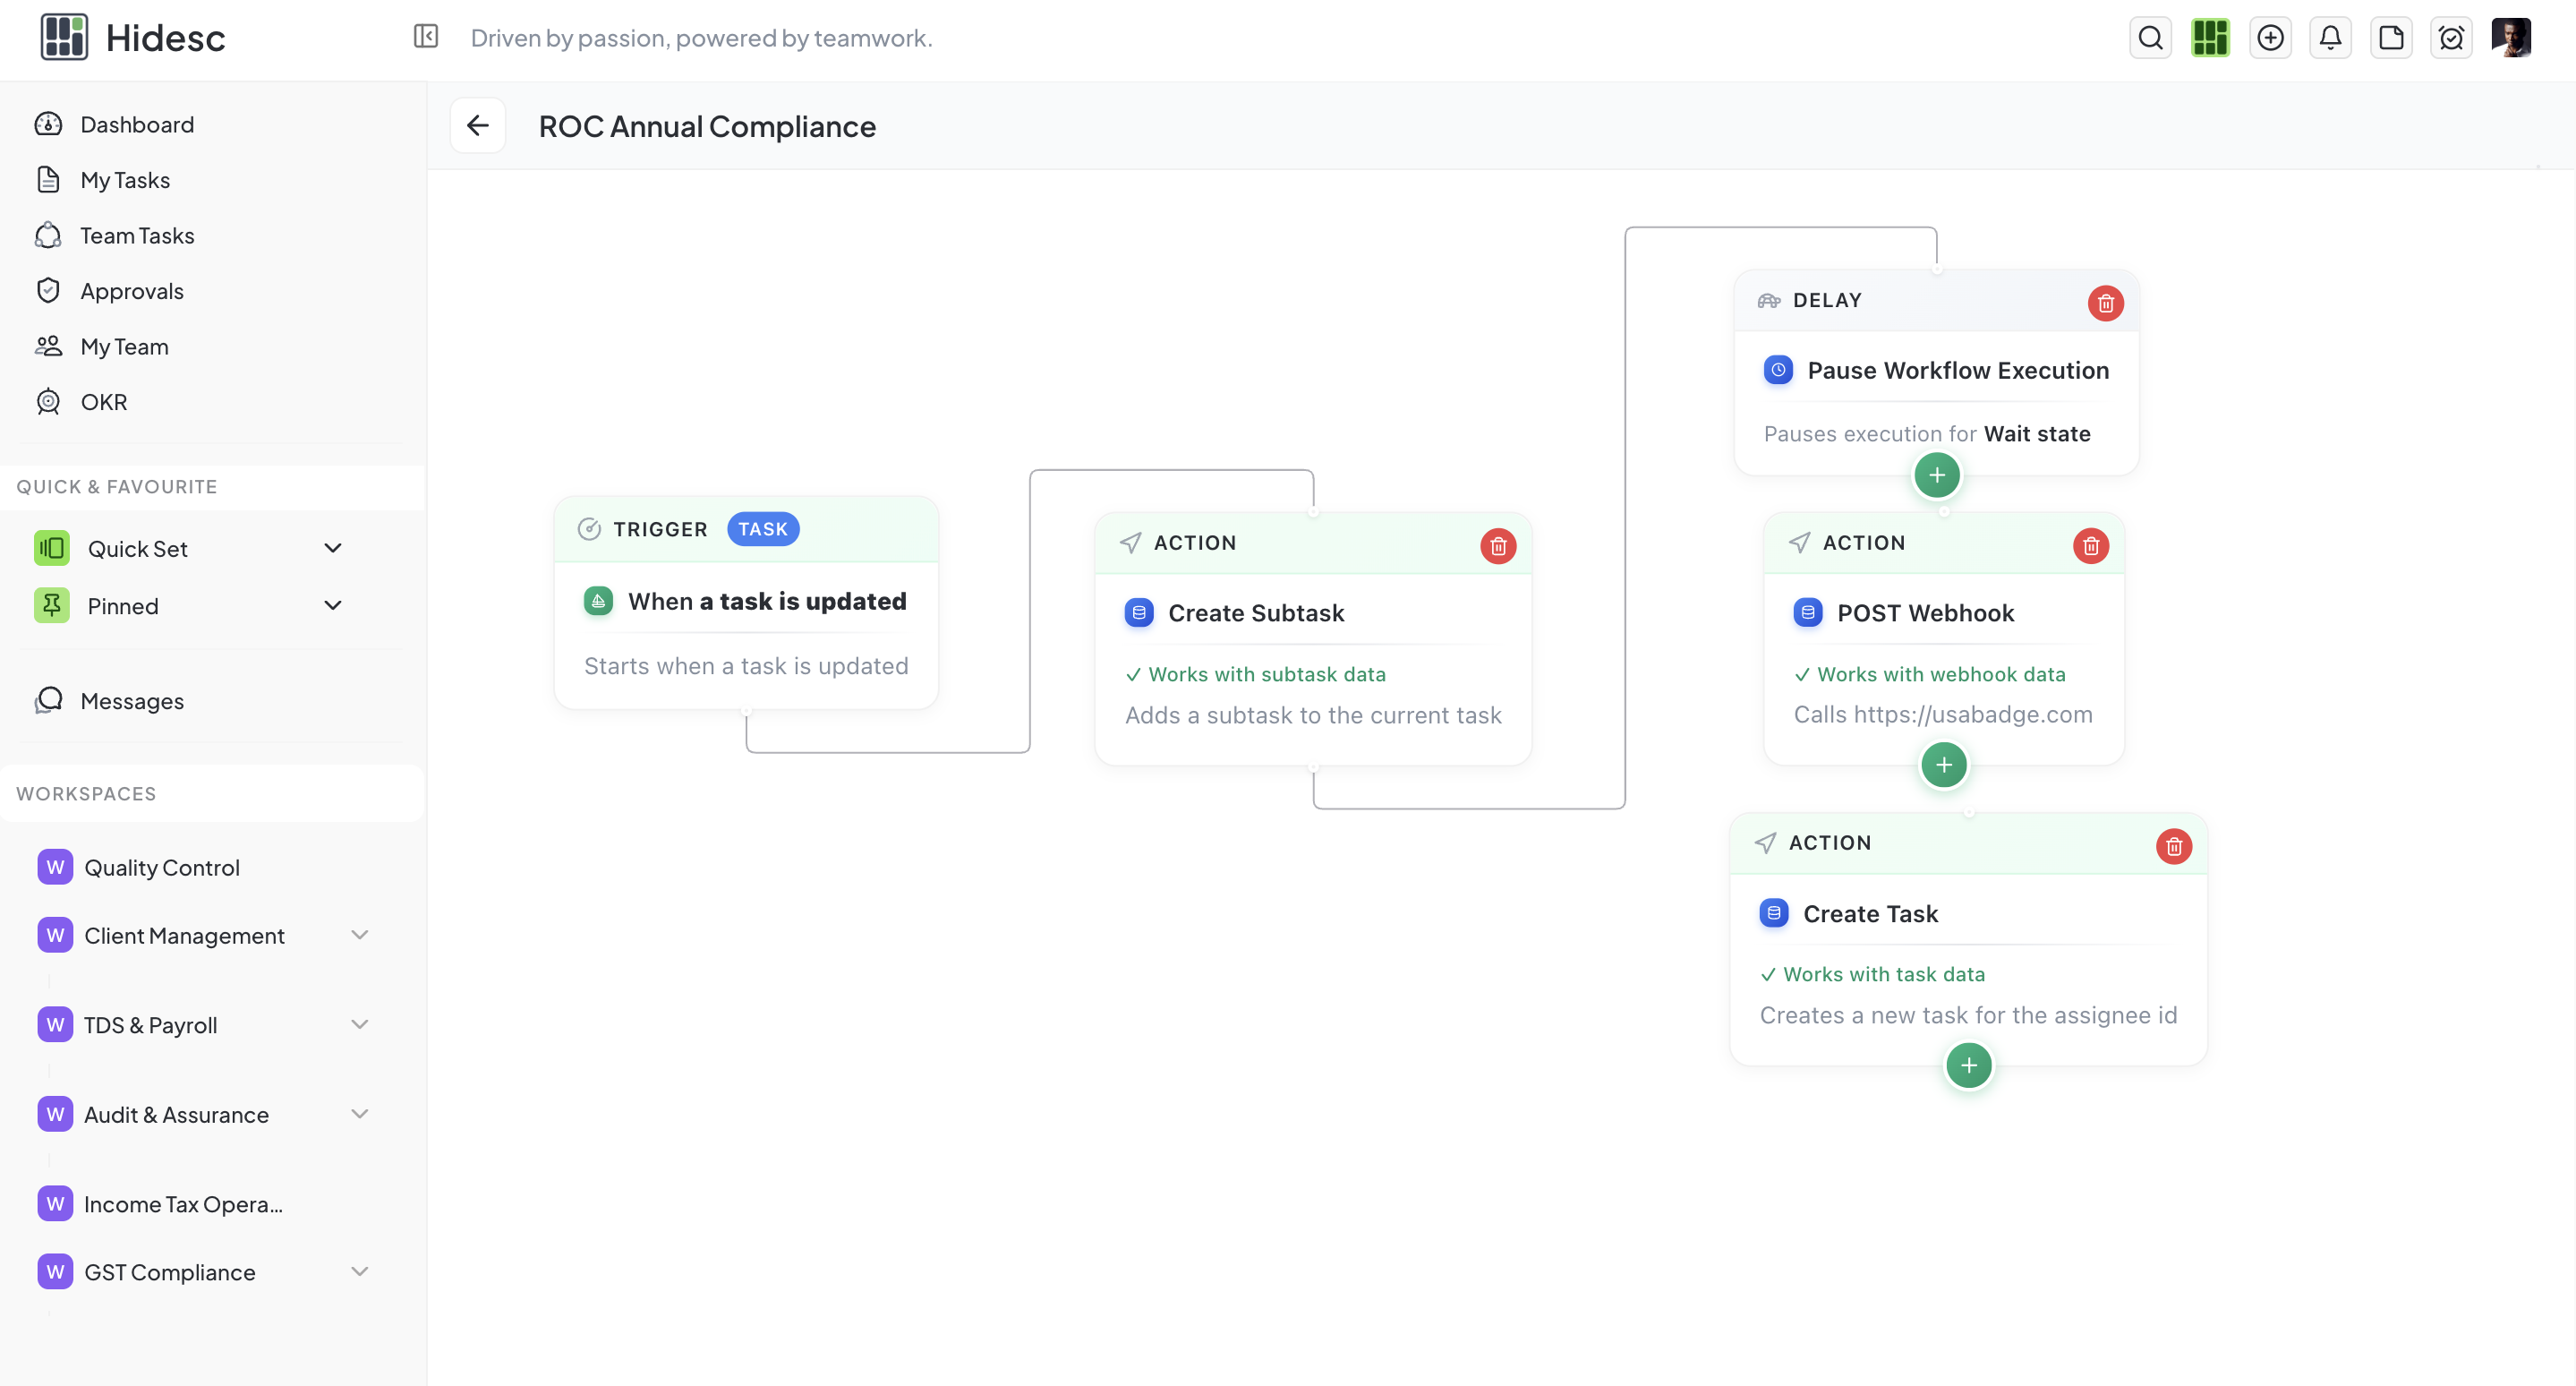The image size is (2576, 1386).
Task: Collapse the sidebar using the panel icon
Action: 425,36
